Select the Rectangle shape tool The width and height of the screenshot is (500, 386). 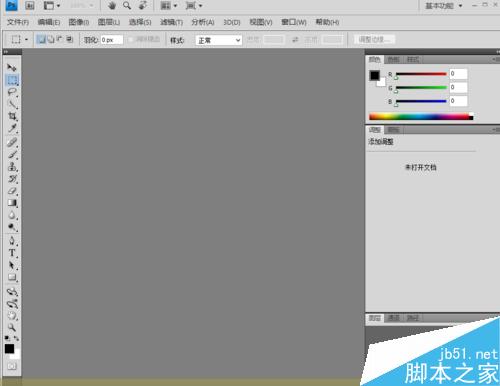pos(12,277)
